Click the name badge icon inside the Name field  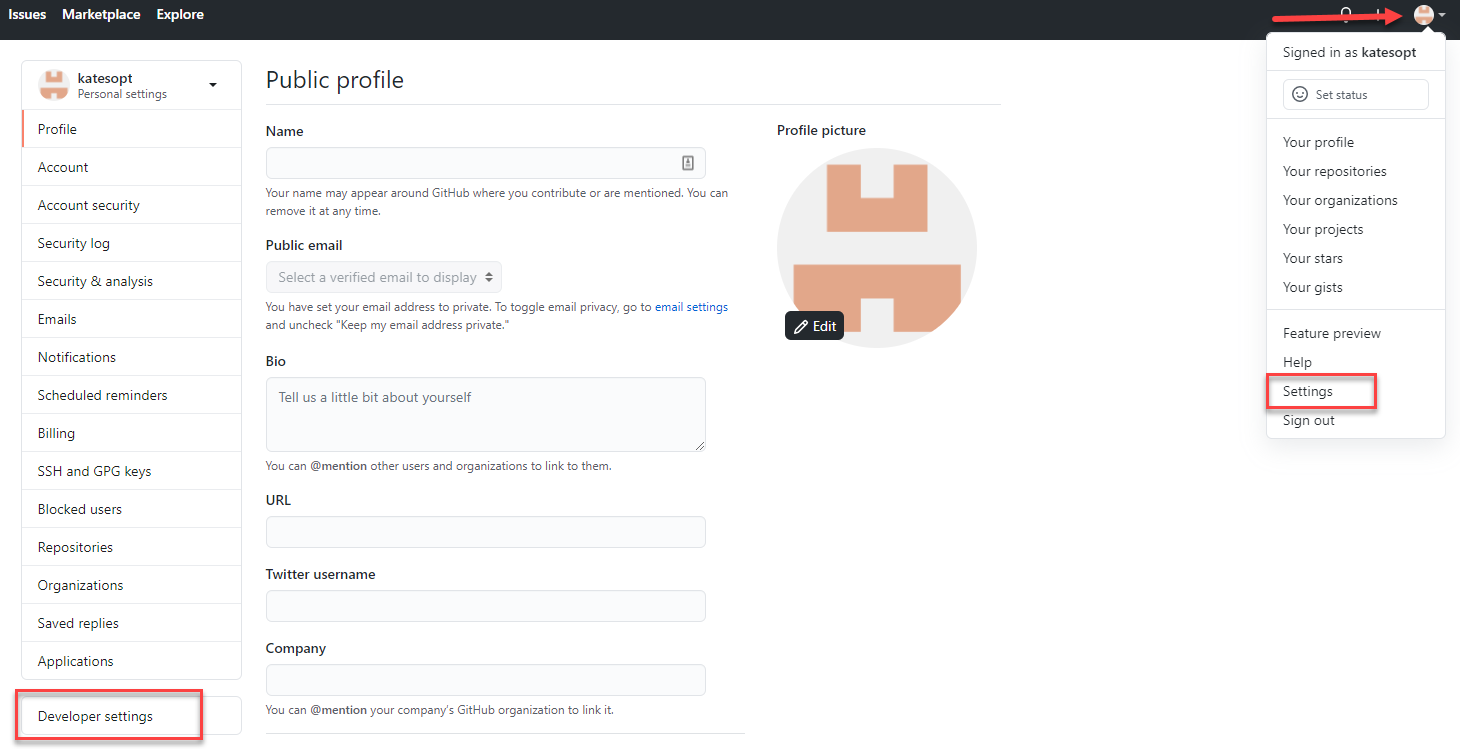[688, 162]
